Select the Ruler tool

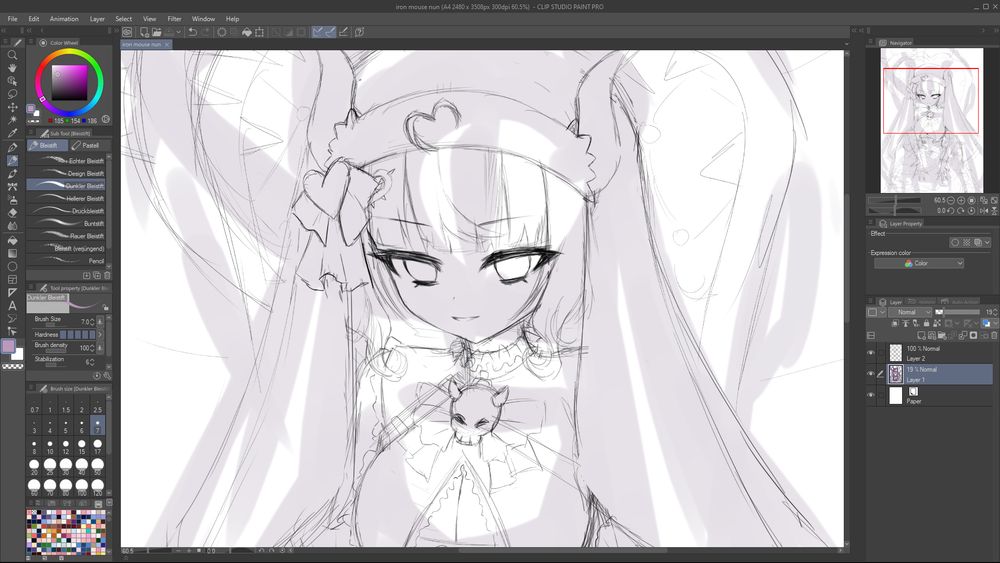point(12,293)
